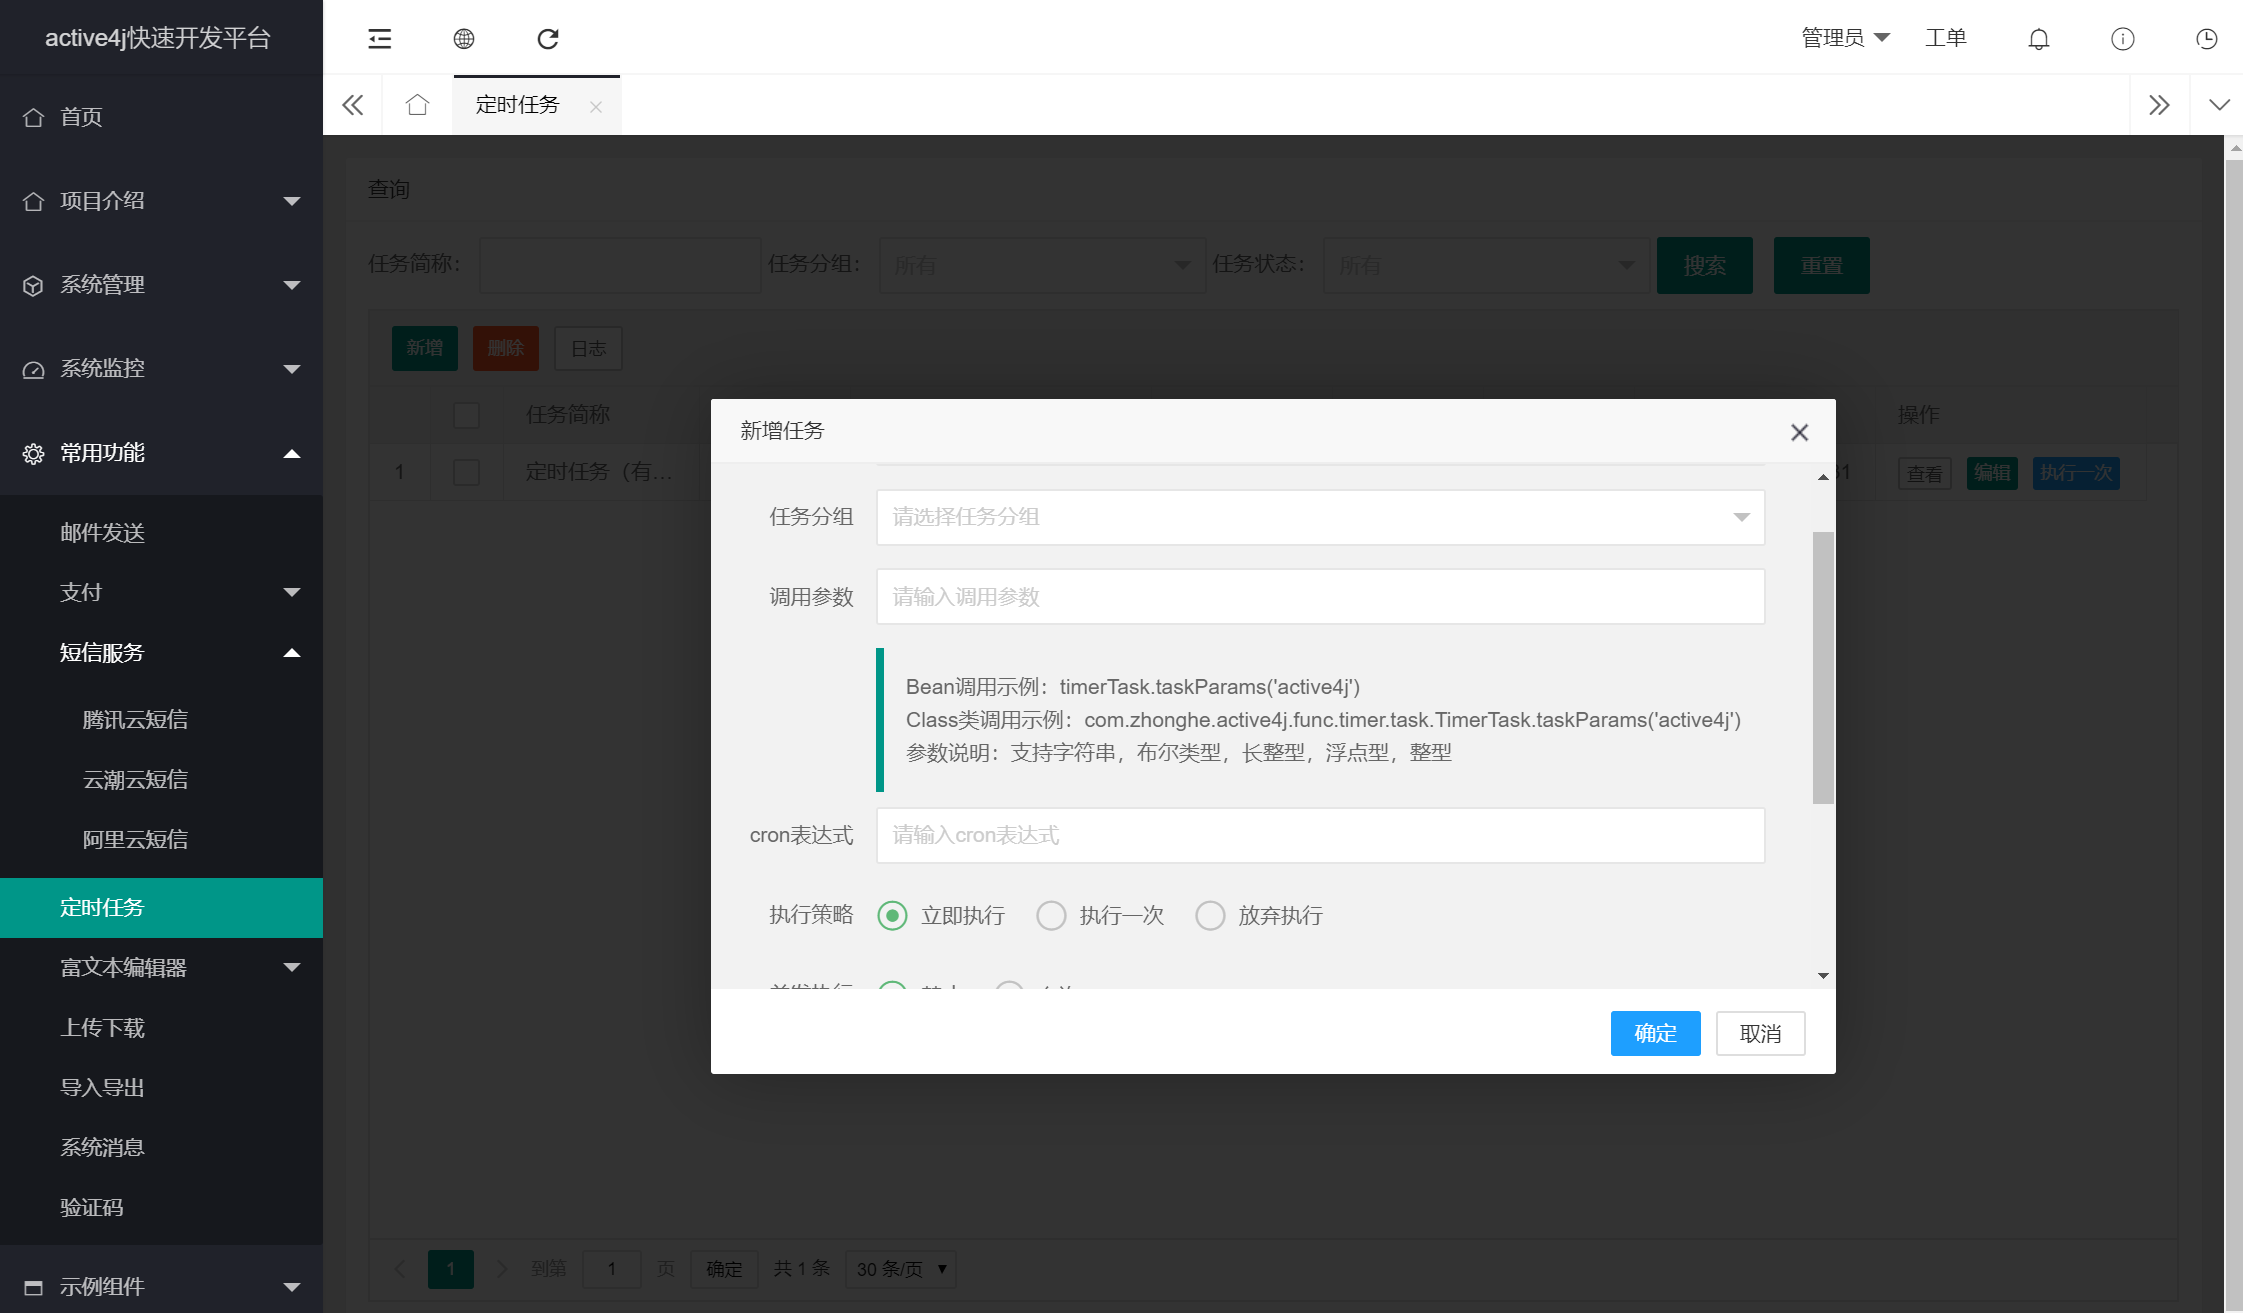Expand the 项目介绍 menu arrow
2243x1313 pixels.
(x=292, y=201)
